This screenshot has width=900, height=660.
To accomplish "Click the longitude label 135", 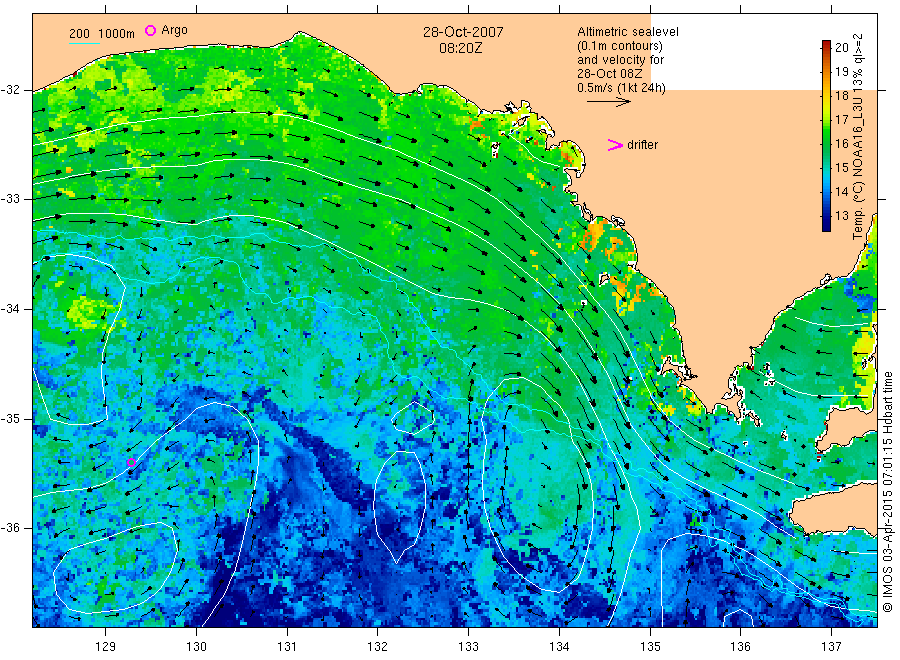I will pyautogui.click(x=650, y=647).
